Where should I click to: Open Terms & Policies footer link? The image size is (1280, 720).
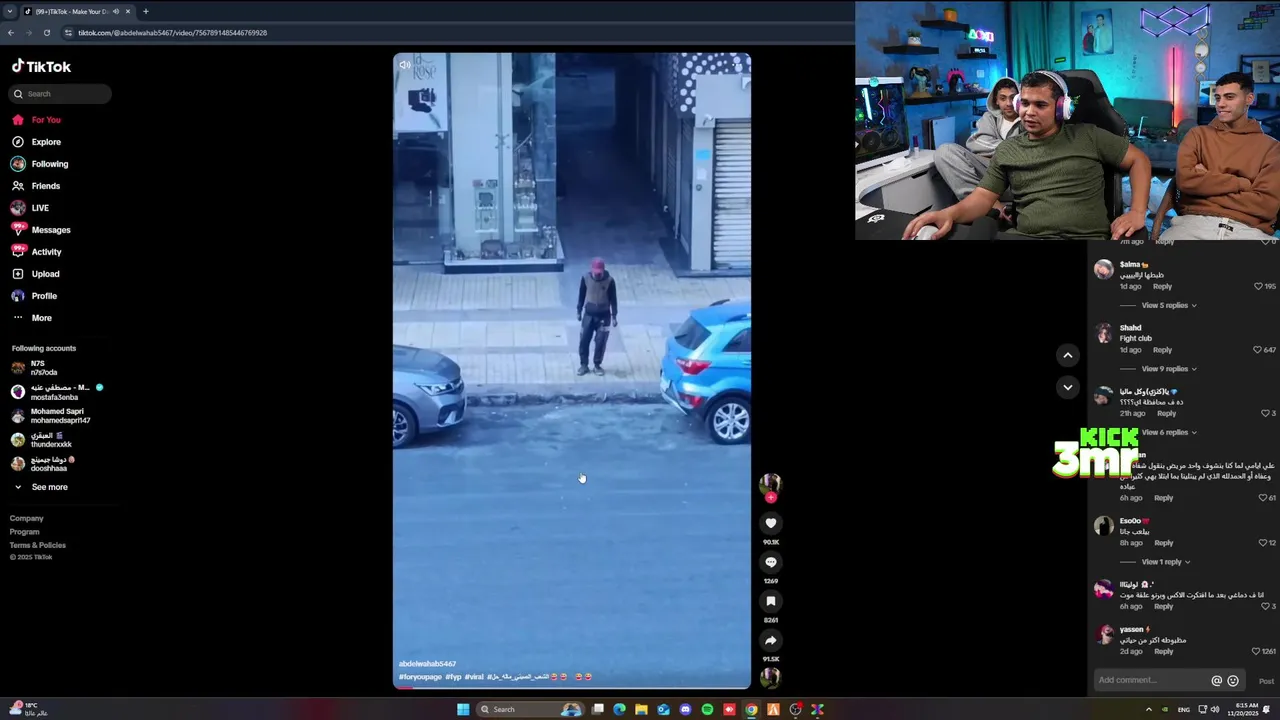(x=38, y=545)
